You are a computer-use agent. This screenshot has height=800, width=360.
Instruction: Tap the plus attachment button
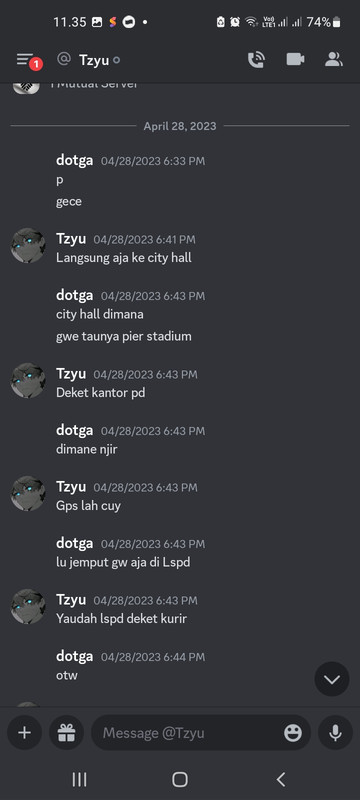click(x=24, y=733)
